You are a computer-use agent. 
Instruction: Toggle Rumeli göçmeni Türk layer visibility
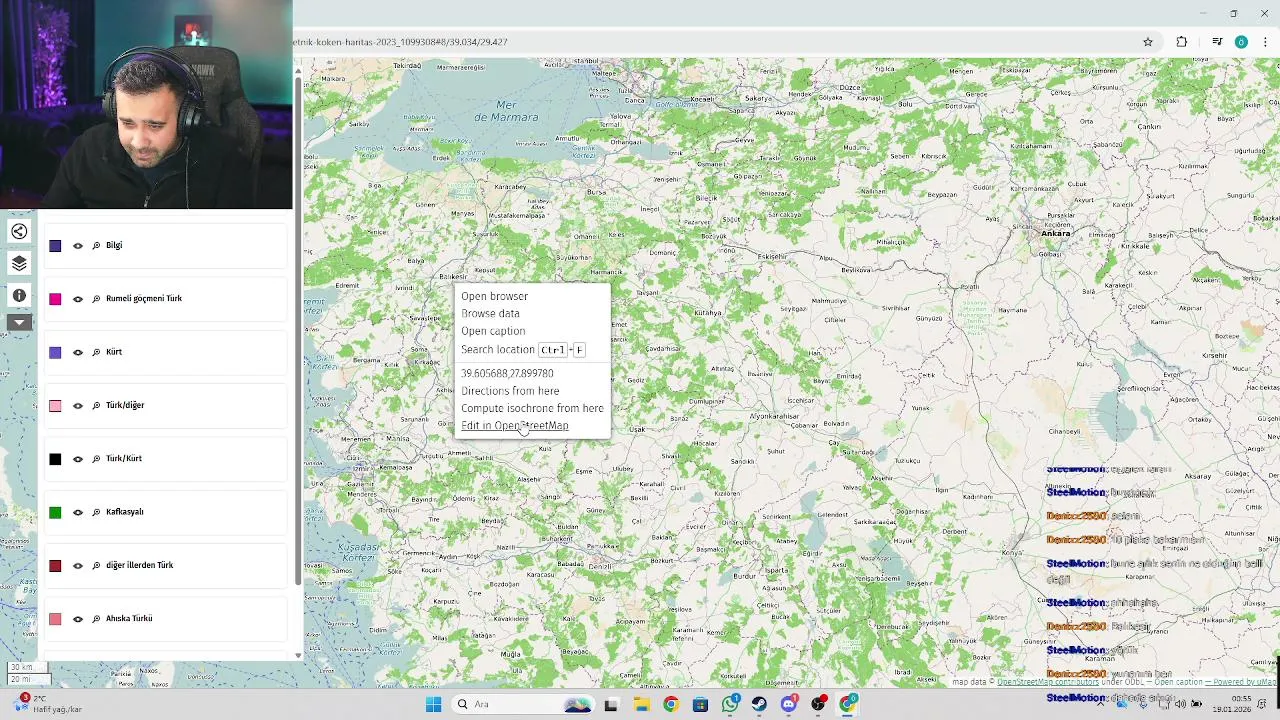pyautogui.click(x=77, y=298)
